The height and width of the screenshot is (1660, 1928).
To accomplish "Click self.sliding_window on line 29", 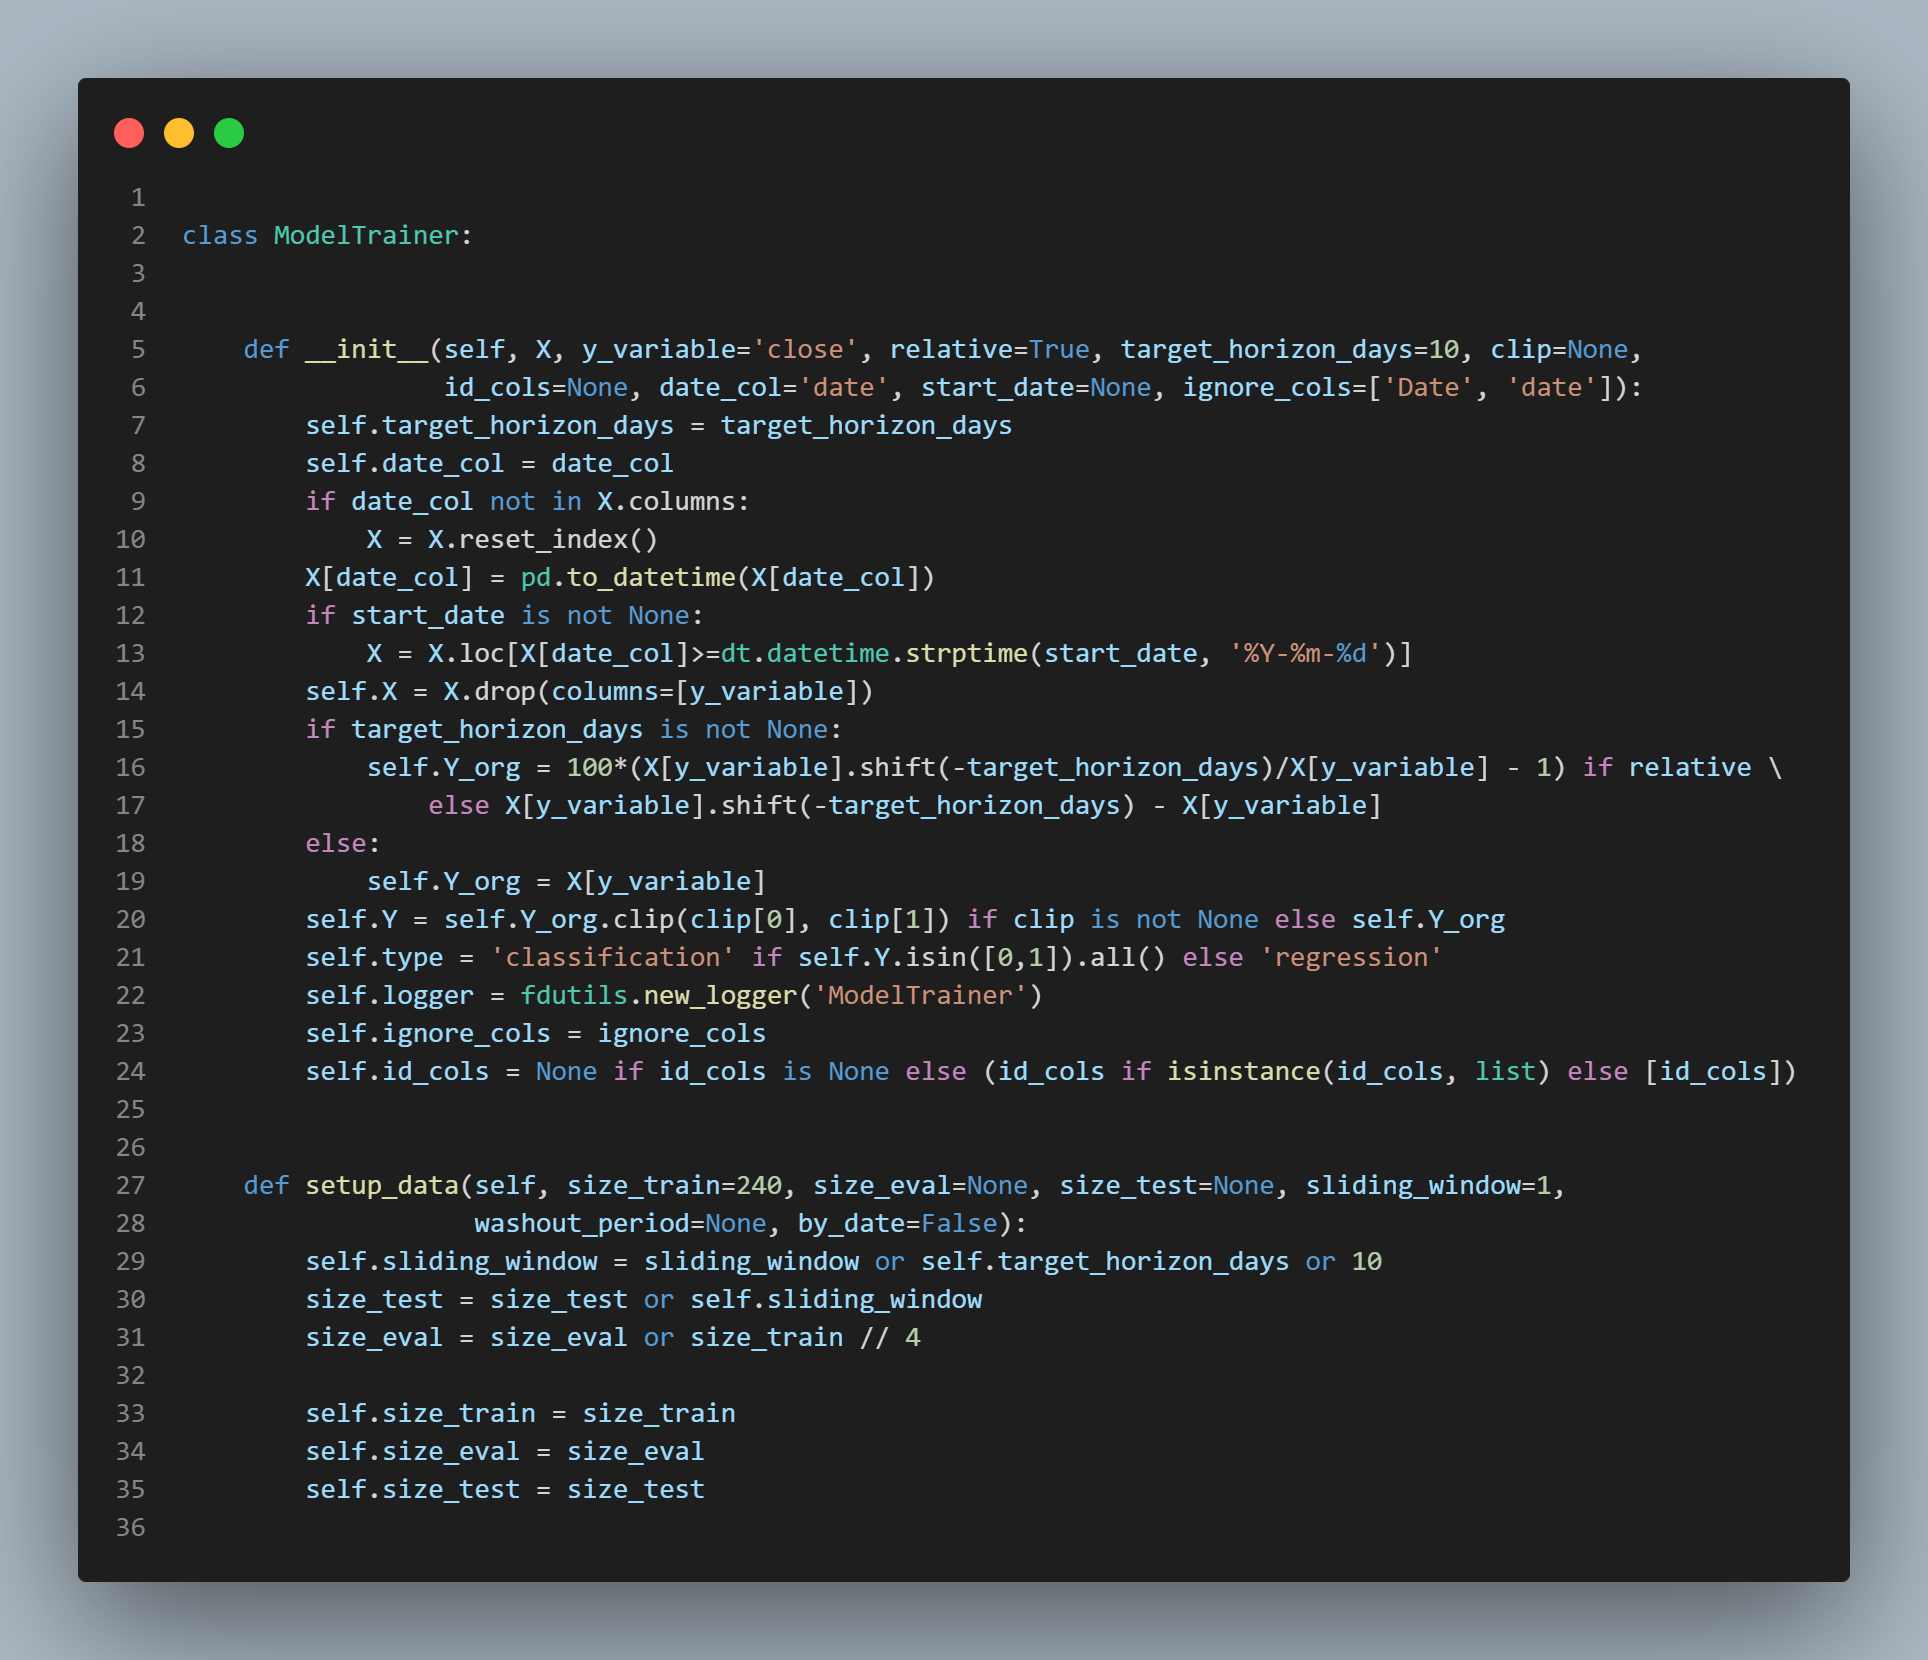I will [451, 1261].
